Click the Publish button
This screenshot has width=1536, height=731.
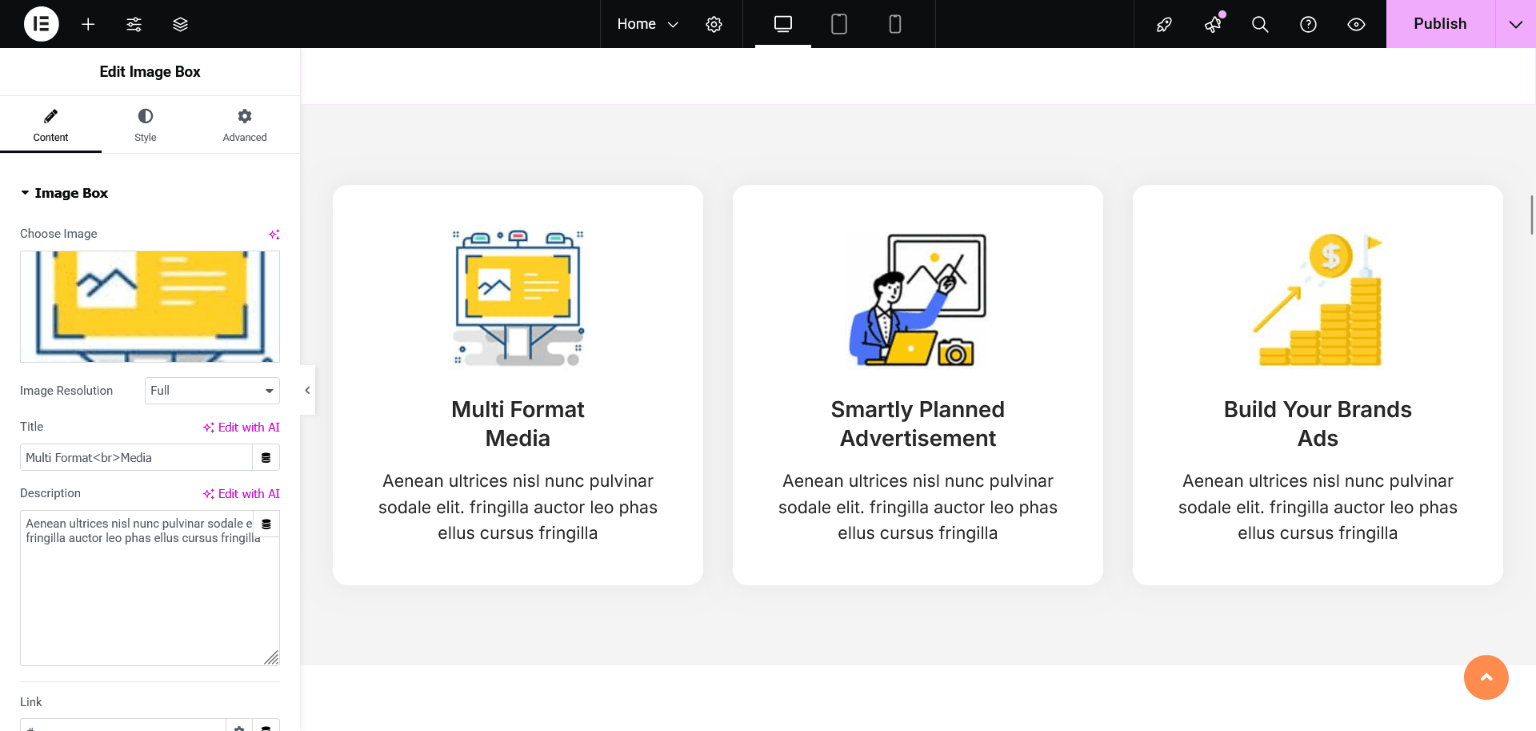(x=1439, y=24)
